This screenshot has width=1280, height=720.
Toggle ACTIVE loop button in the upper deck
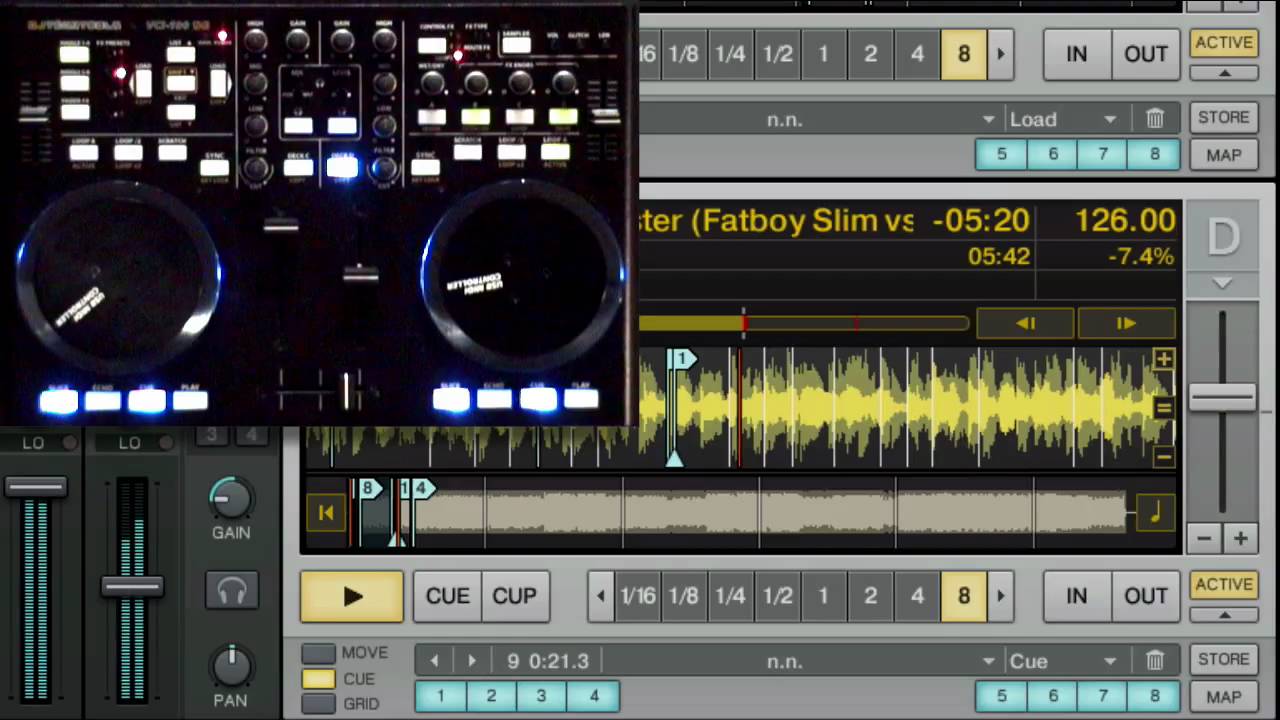(1224, 42)
